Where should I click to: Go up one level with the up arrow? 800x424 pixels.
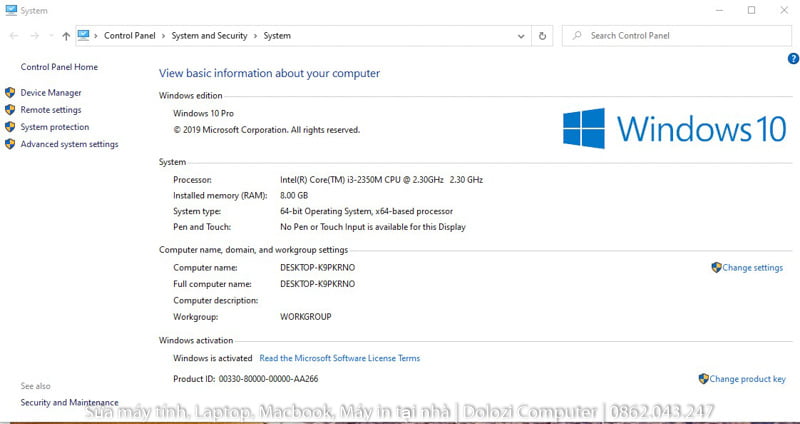pos(66,36)
